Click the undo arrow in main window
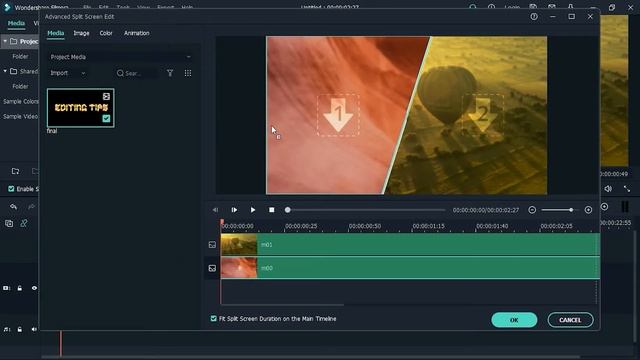Viewport: 640px width, 360px height. 13,207
